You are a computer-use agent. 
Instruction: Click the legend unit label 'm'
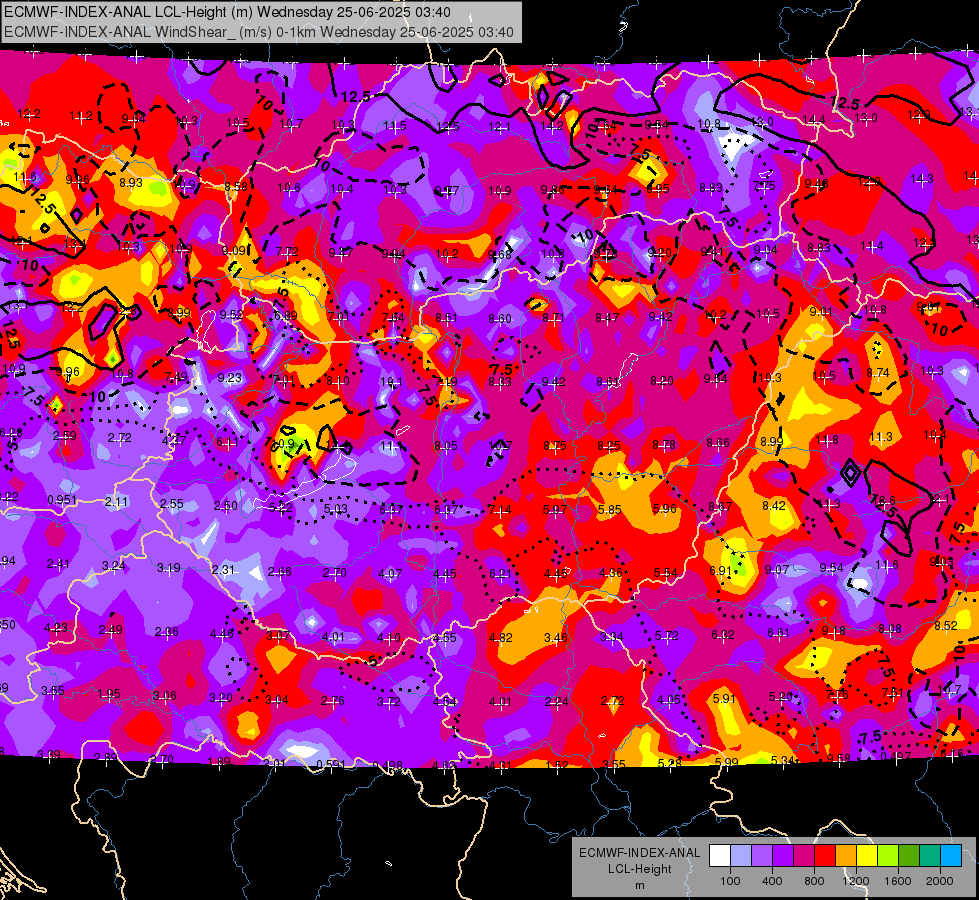pyautogui.click(x=639, y=886)
